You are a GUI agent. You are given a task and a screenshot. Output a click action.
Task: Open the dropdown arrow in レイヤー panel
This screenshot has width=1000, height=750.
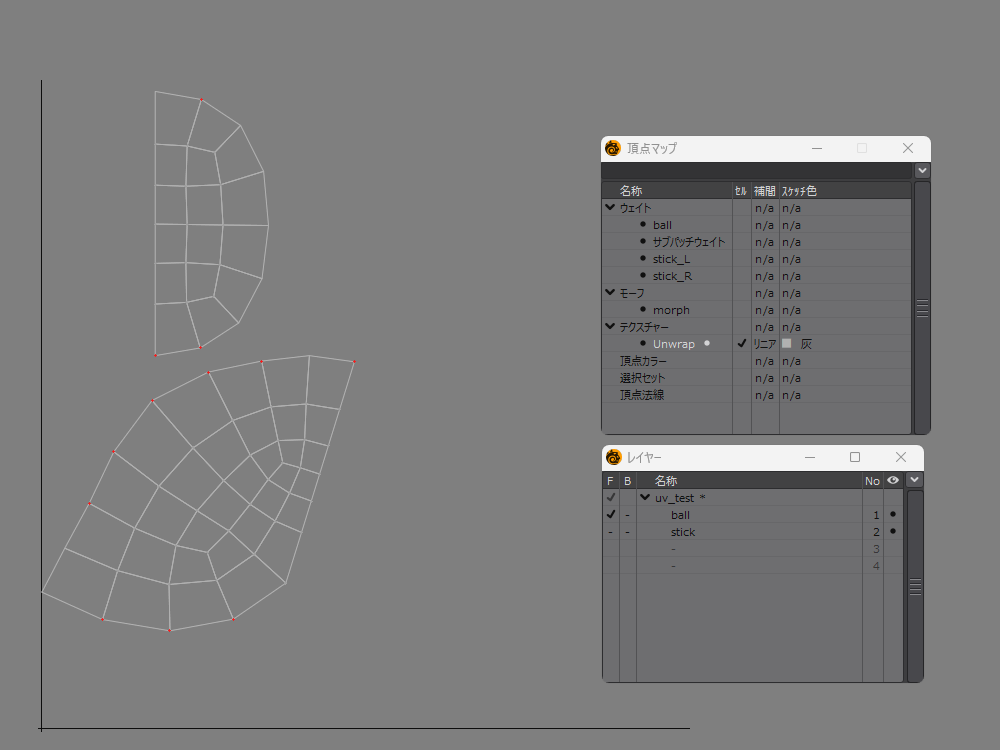(914, 481)
